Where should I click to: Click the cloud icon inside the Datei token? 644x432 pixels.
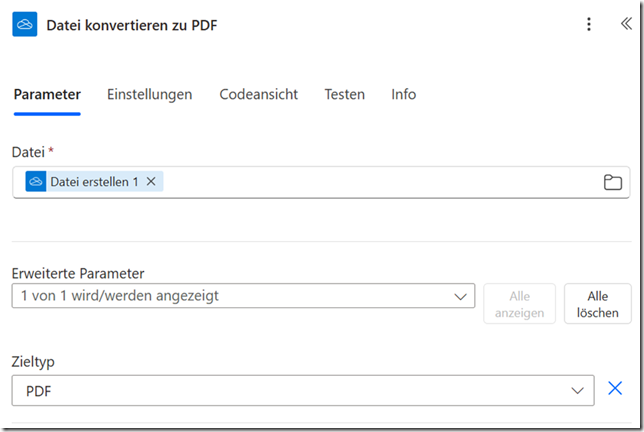point(36,182)
